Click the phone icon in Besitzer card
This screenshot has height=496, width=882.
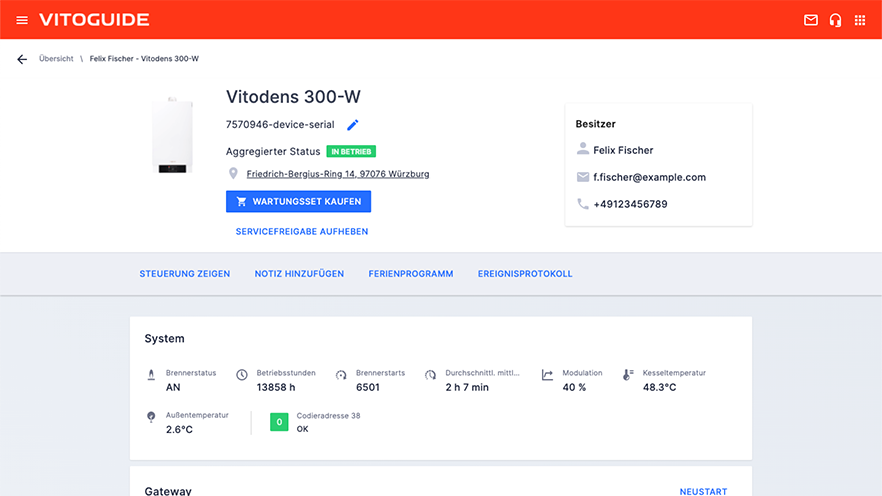(x=583, y=204)
